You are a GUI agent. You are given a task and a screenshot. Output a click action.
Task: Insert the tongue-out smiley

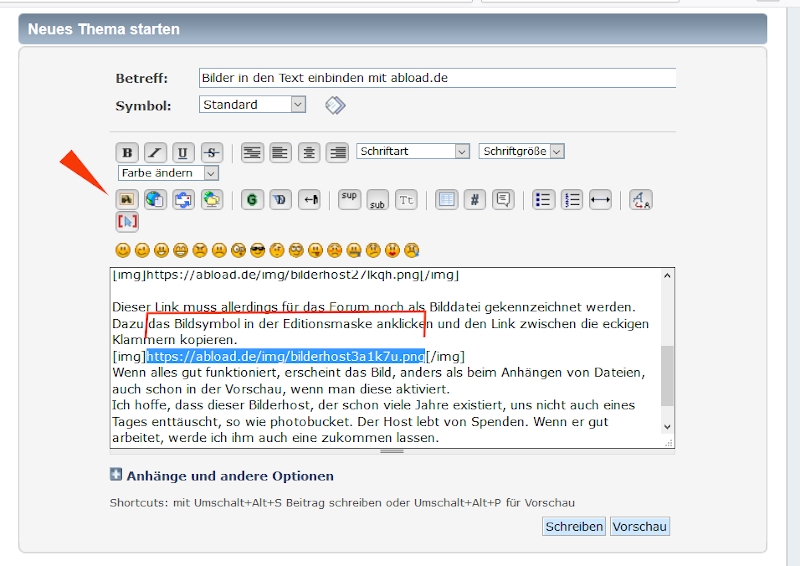coord(315,250)
